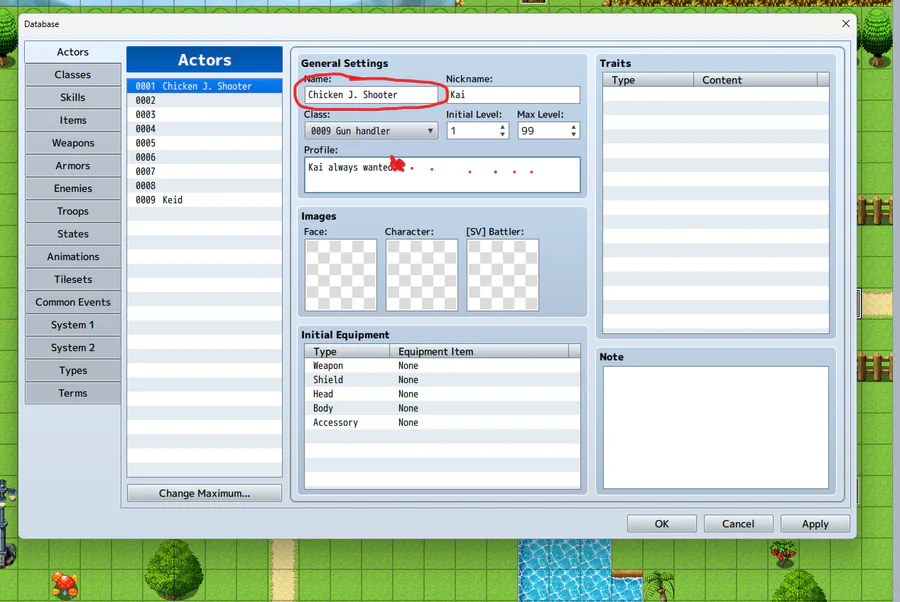Click the Equipment Item column header
Screen dimensions: 900x602
(x=479, y=351)
